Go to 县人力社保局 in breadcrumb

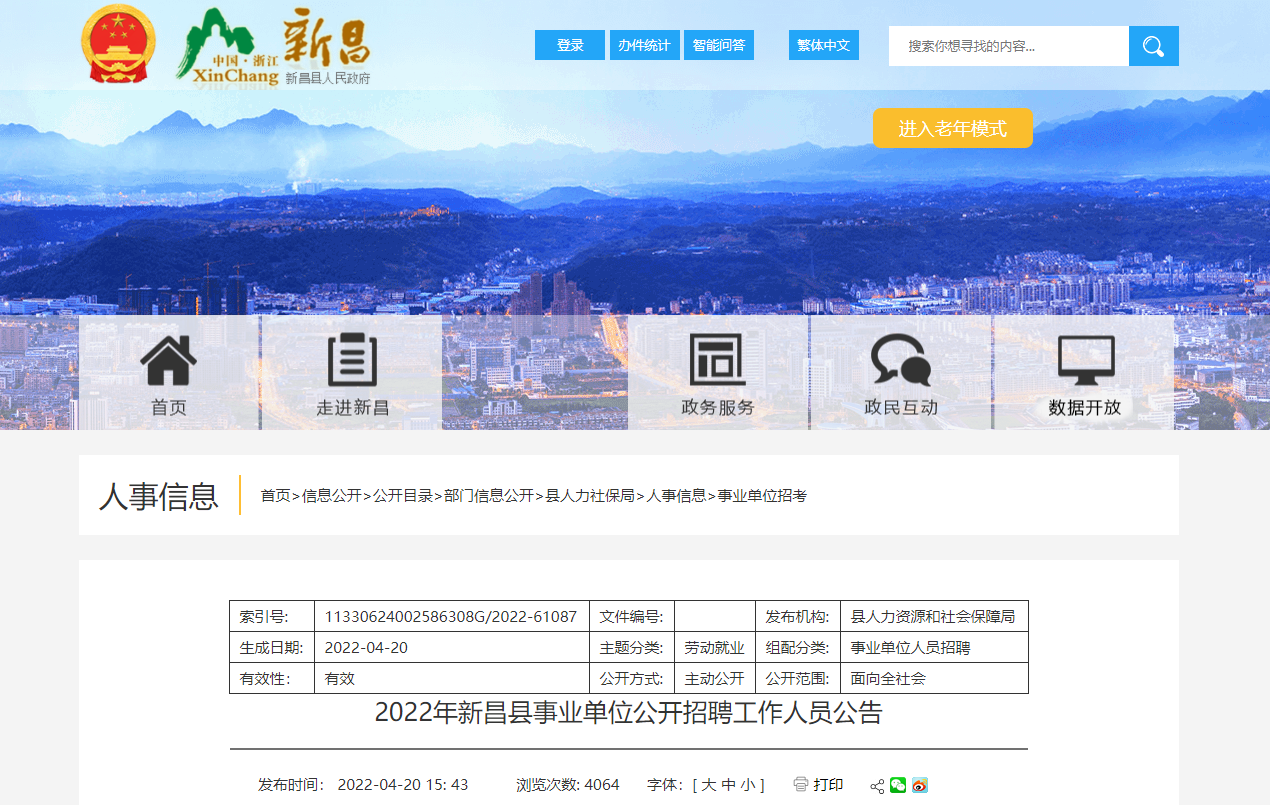coord(590,495)
